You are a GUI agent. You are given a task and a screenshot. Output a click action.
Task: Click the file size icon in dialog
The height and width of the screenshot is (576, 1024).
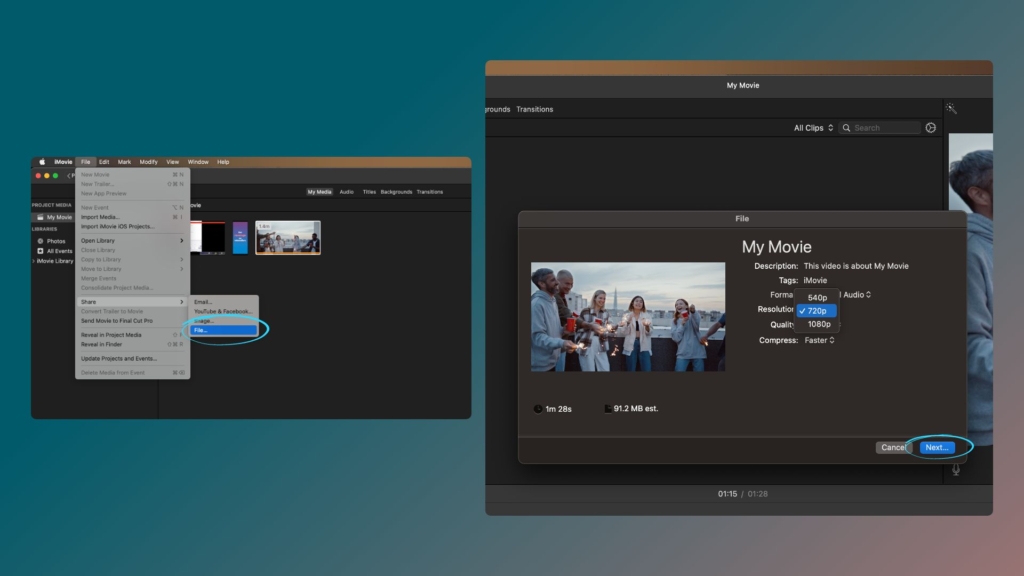pos(607,409)
